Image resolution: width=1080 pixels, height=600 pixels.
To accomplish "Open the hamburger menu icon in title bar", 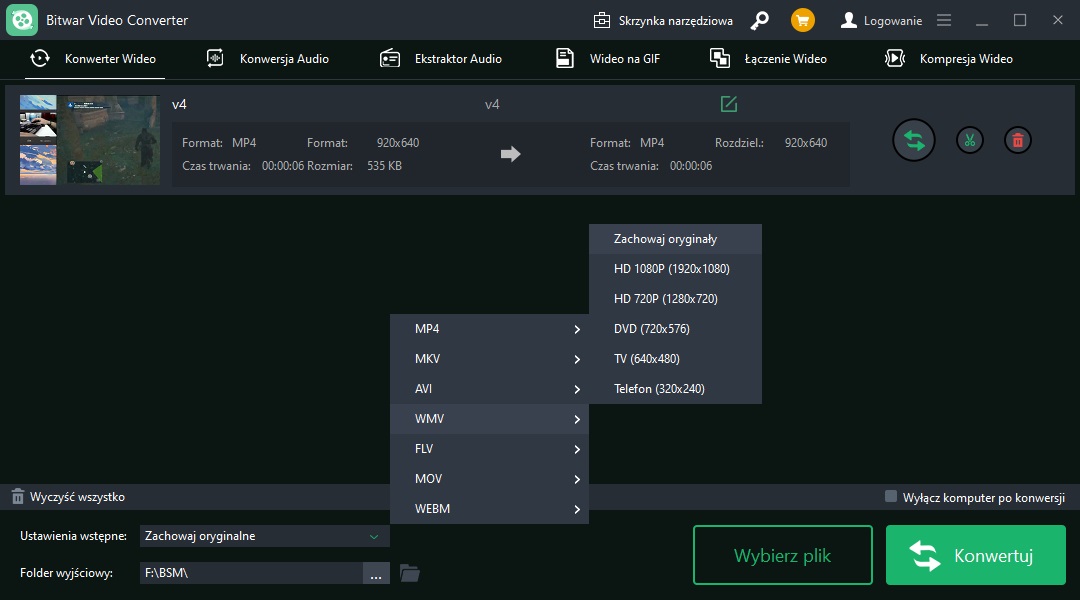I will pyautogui.click(x=944, y=20).
